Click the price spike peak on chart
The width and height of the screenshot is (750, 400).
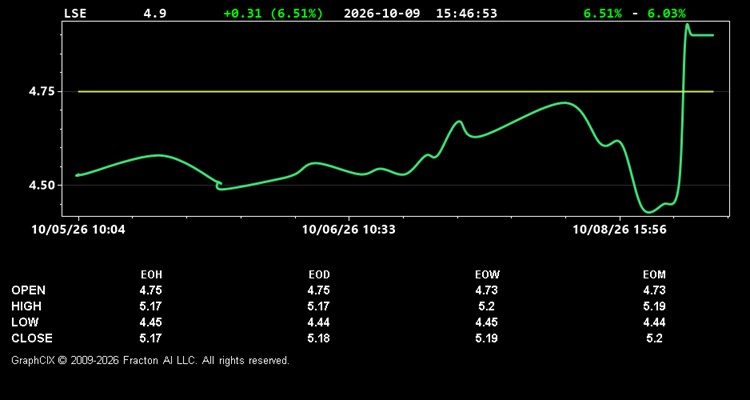[687, 25]
